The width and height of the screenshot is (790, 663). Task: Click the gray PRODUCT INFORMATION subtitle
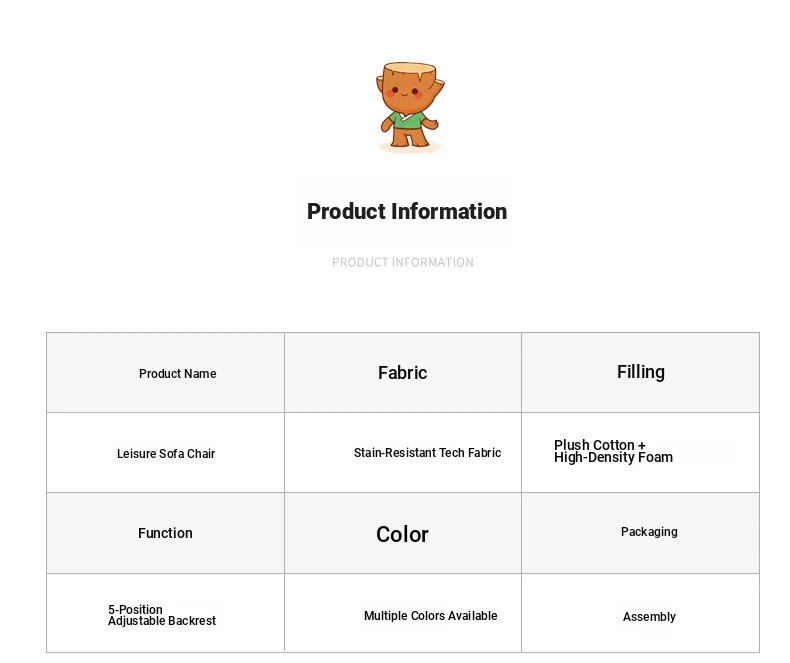[x=403, y=263]
